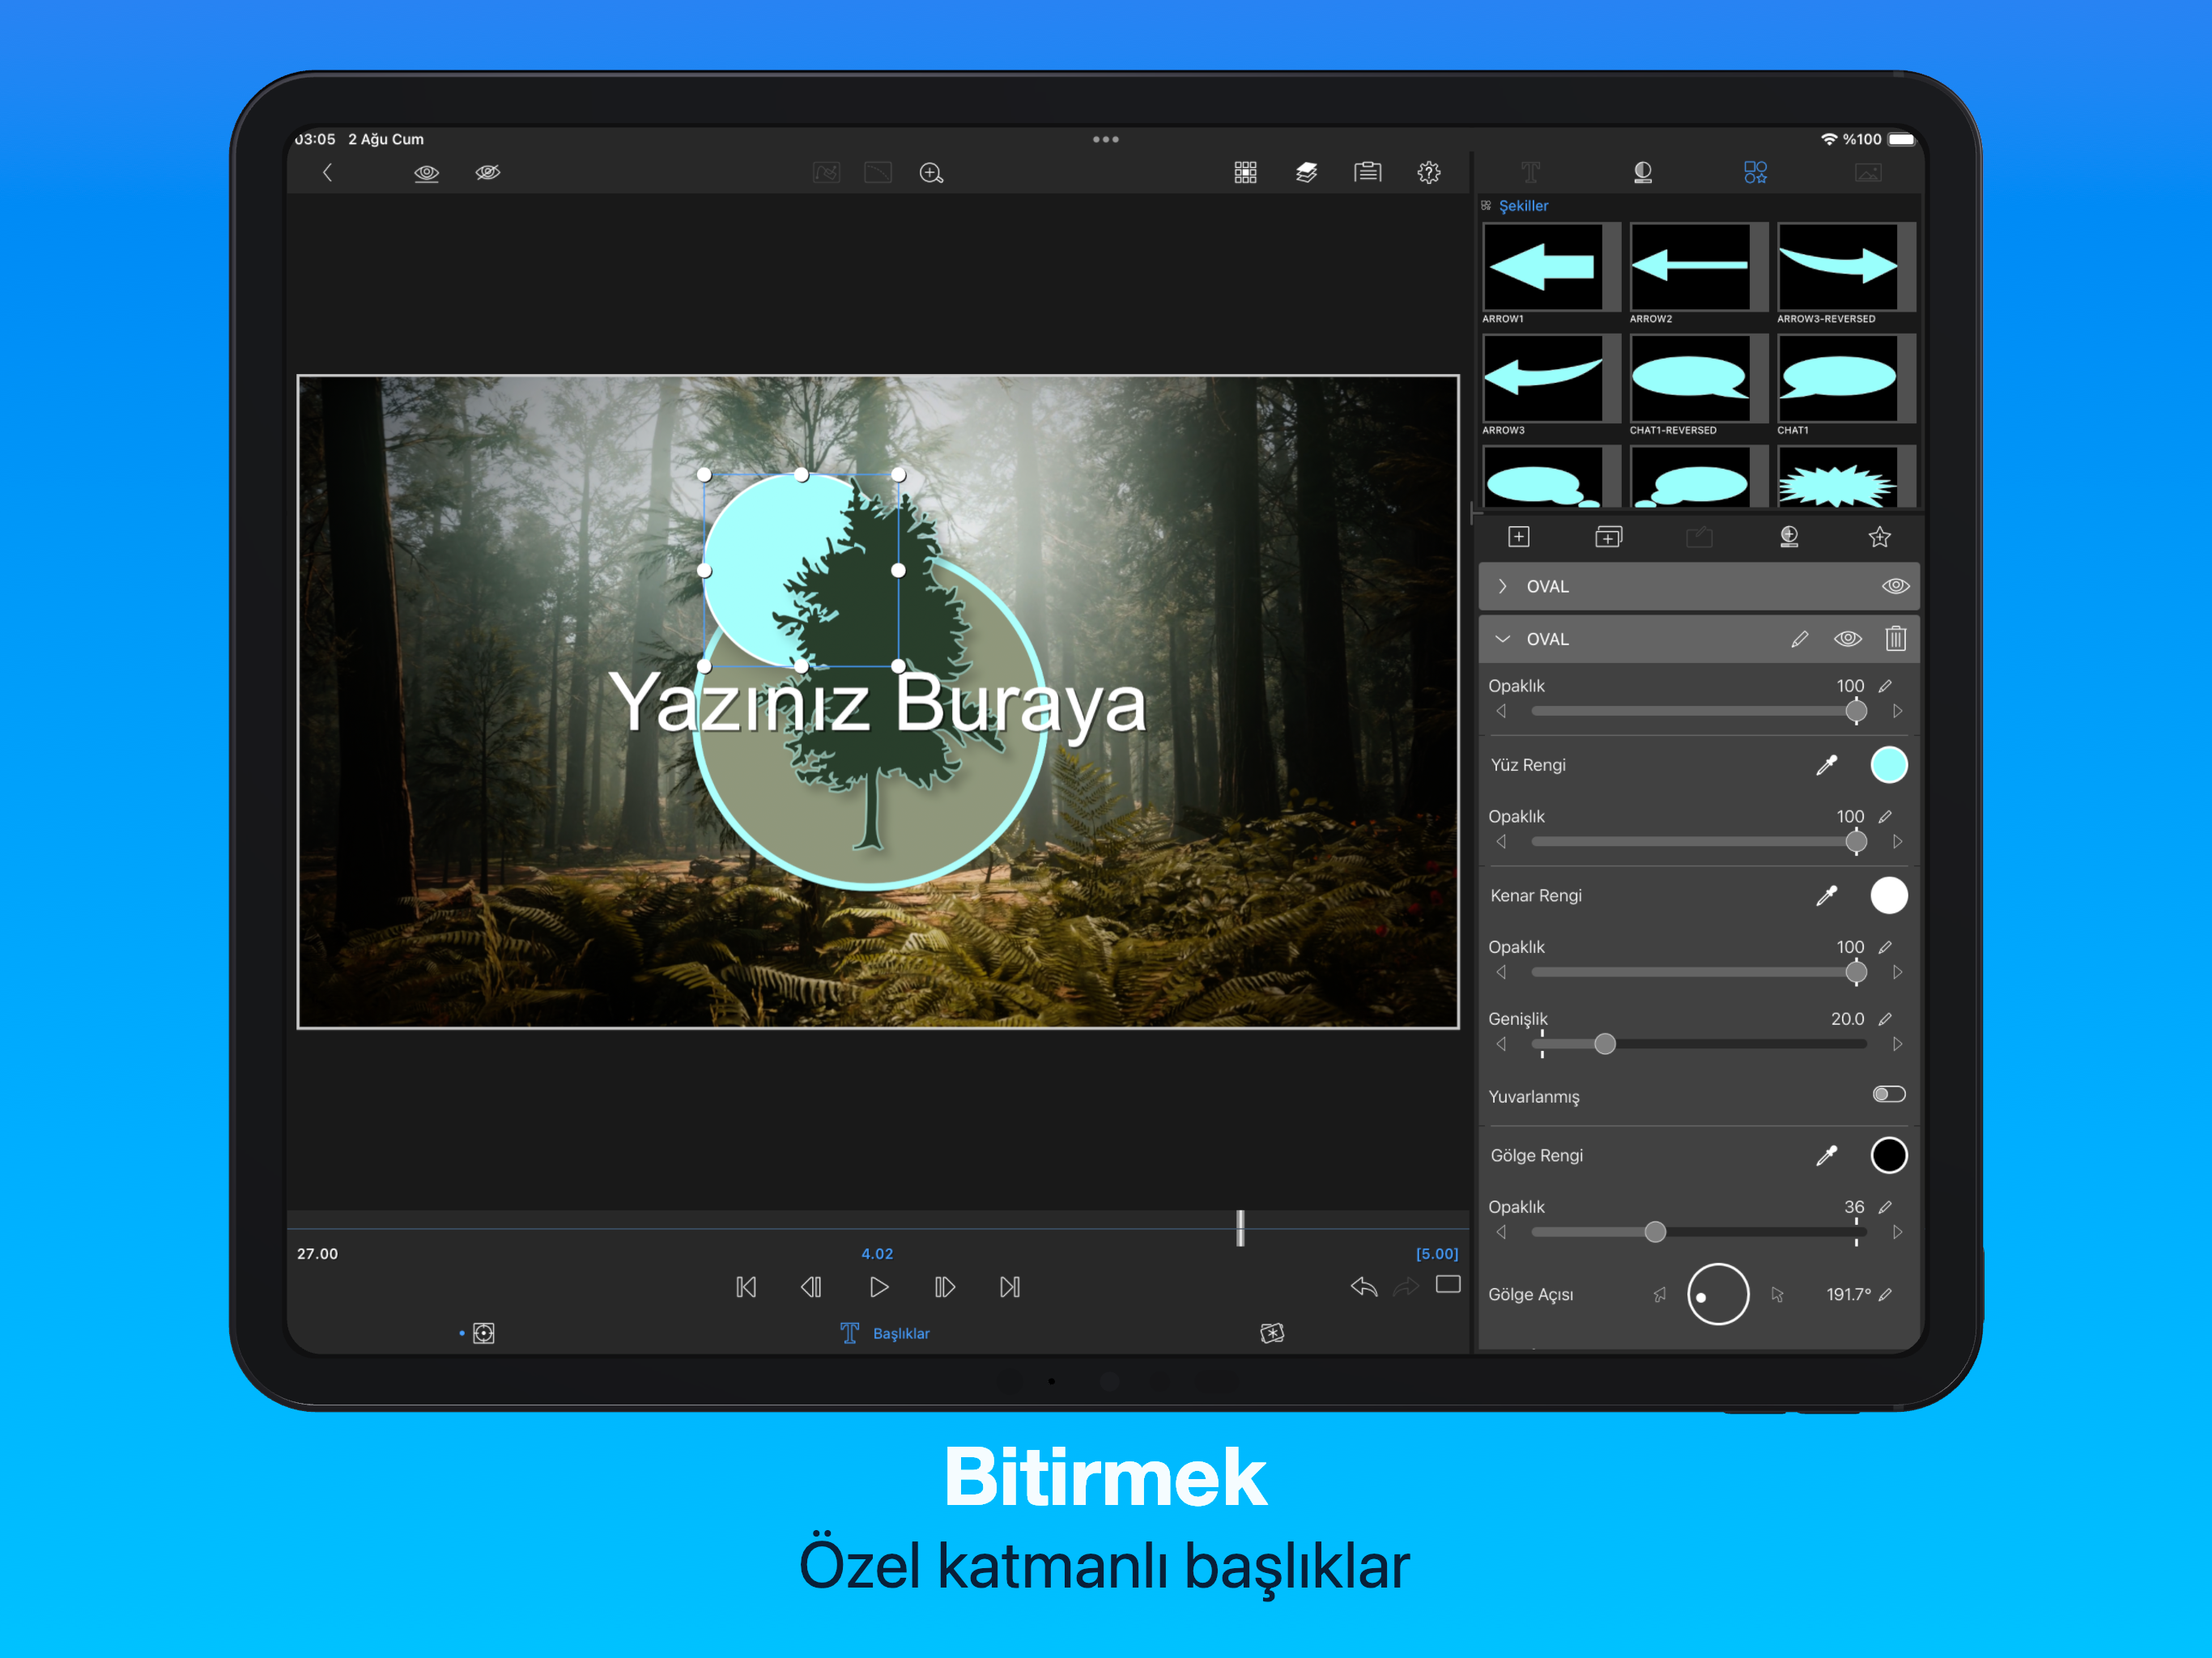Toggle visibility of collapsed OVAL layer

tap(1895, 586)
